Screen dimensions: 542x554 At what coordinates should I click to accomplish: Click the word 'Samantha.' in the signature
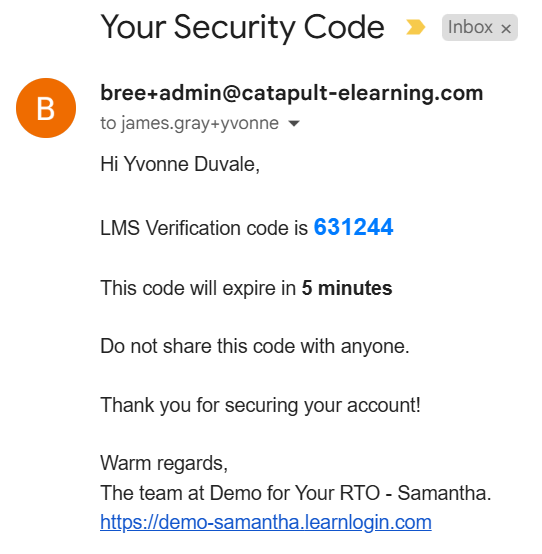pos(444,493)
